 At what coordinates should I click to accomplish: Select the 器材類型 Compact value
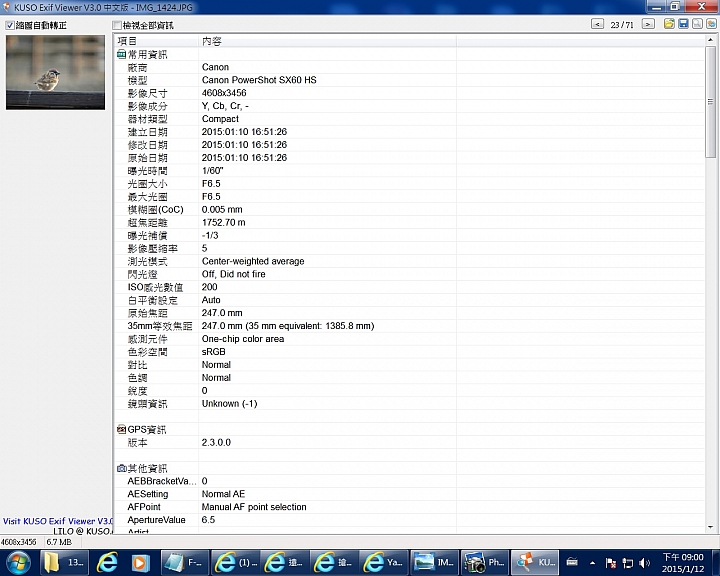(220, 119)
